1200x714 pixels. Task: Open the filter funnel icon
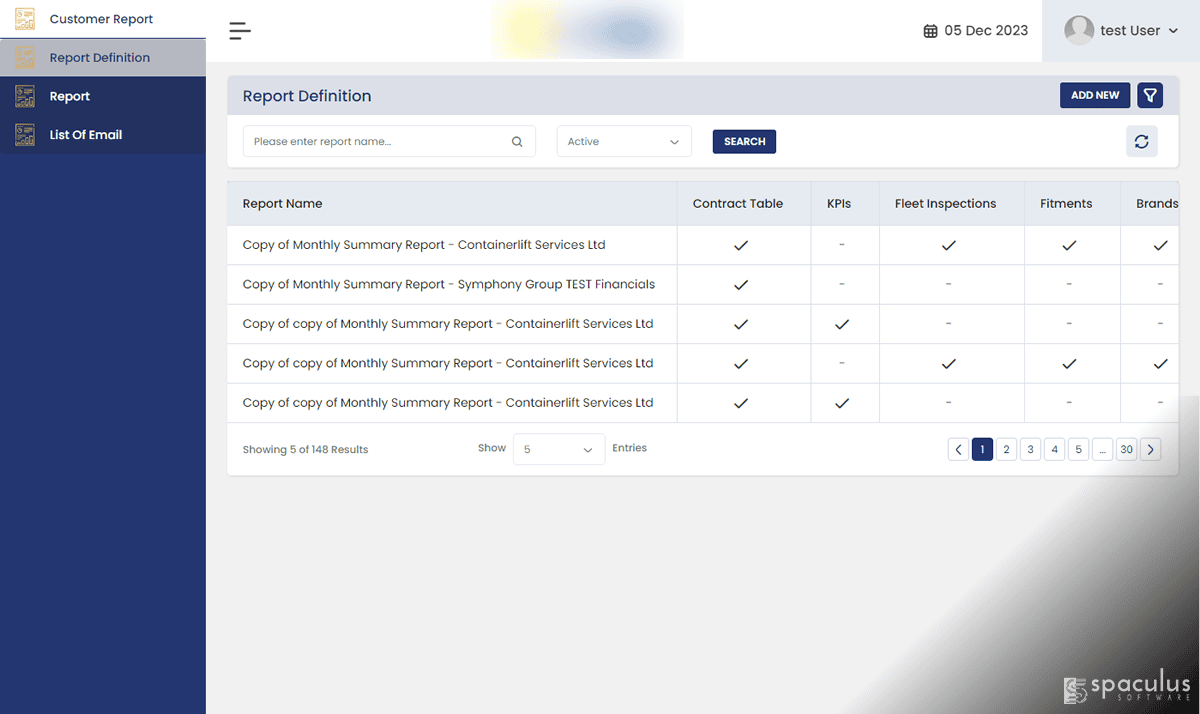click(1150, 95)
